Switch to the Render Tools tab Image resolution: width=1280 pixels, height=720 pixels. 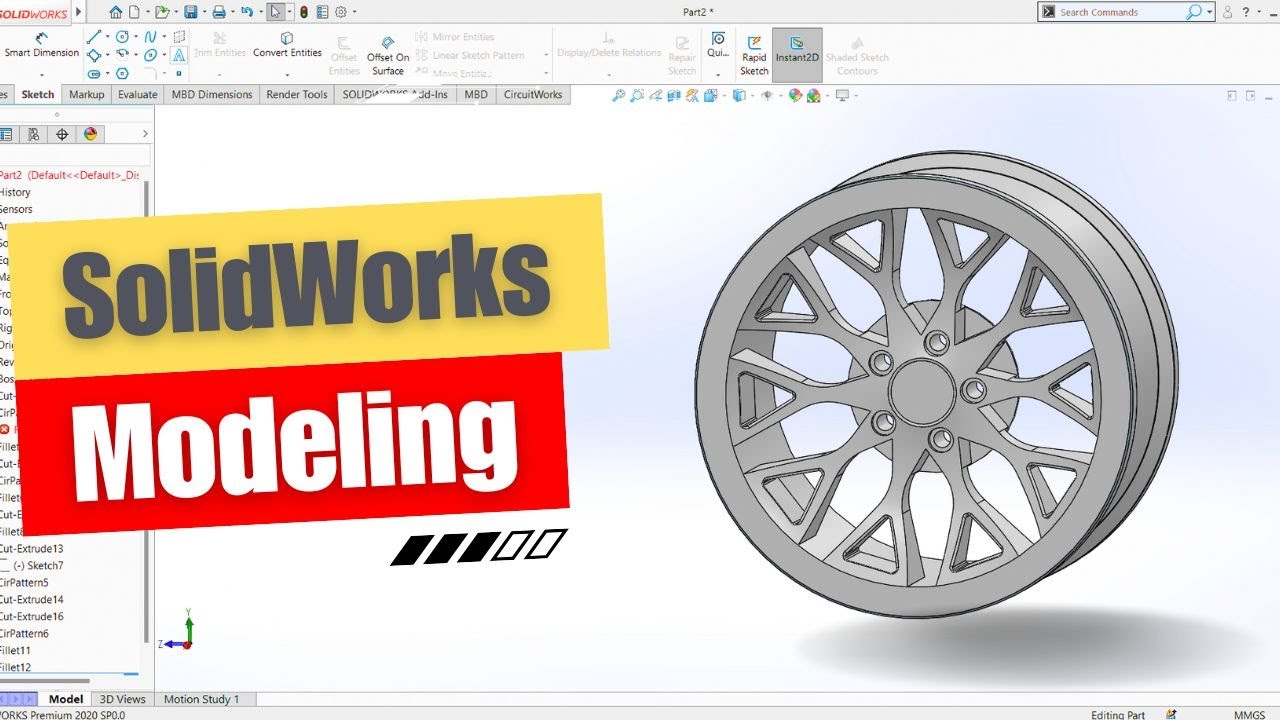297,95
